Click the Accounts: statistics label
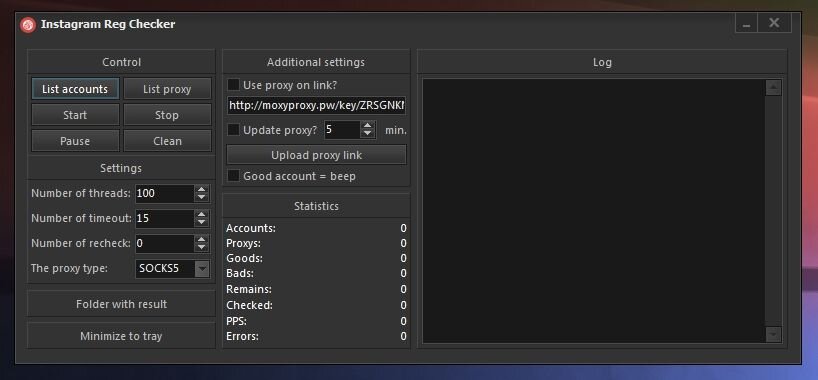Viewport: 818px width, 380px height. pyautogui.click(x=251, y=228)
